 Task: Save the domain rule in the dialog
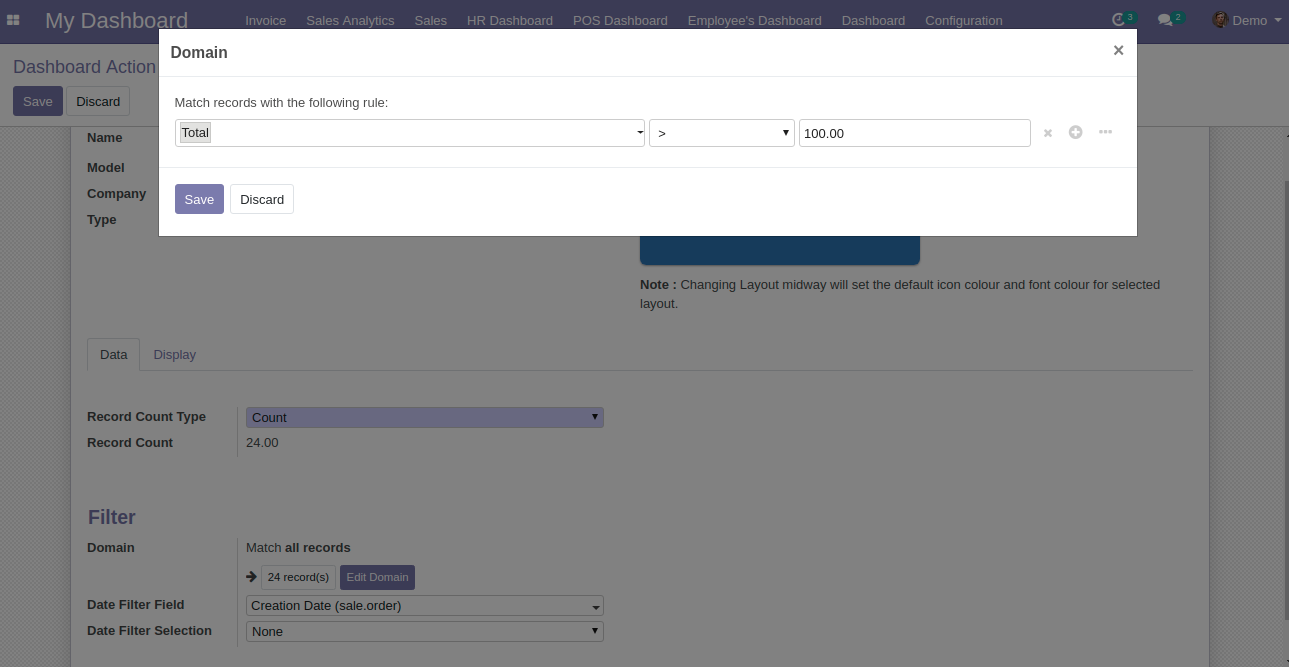199,199
